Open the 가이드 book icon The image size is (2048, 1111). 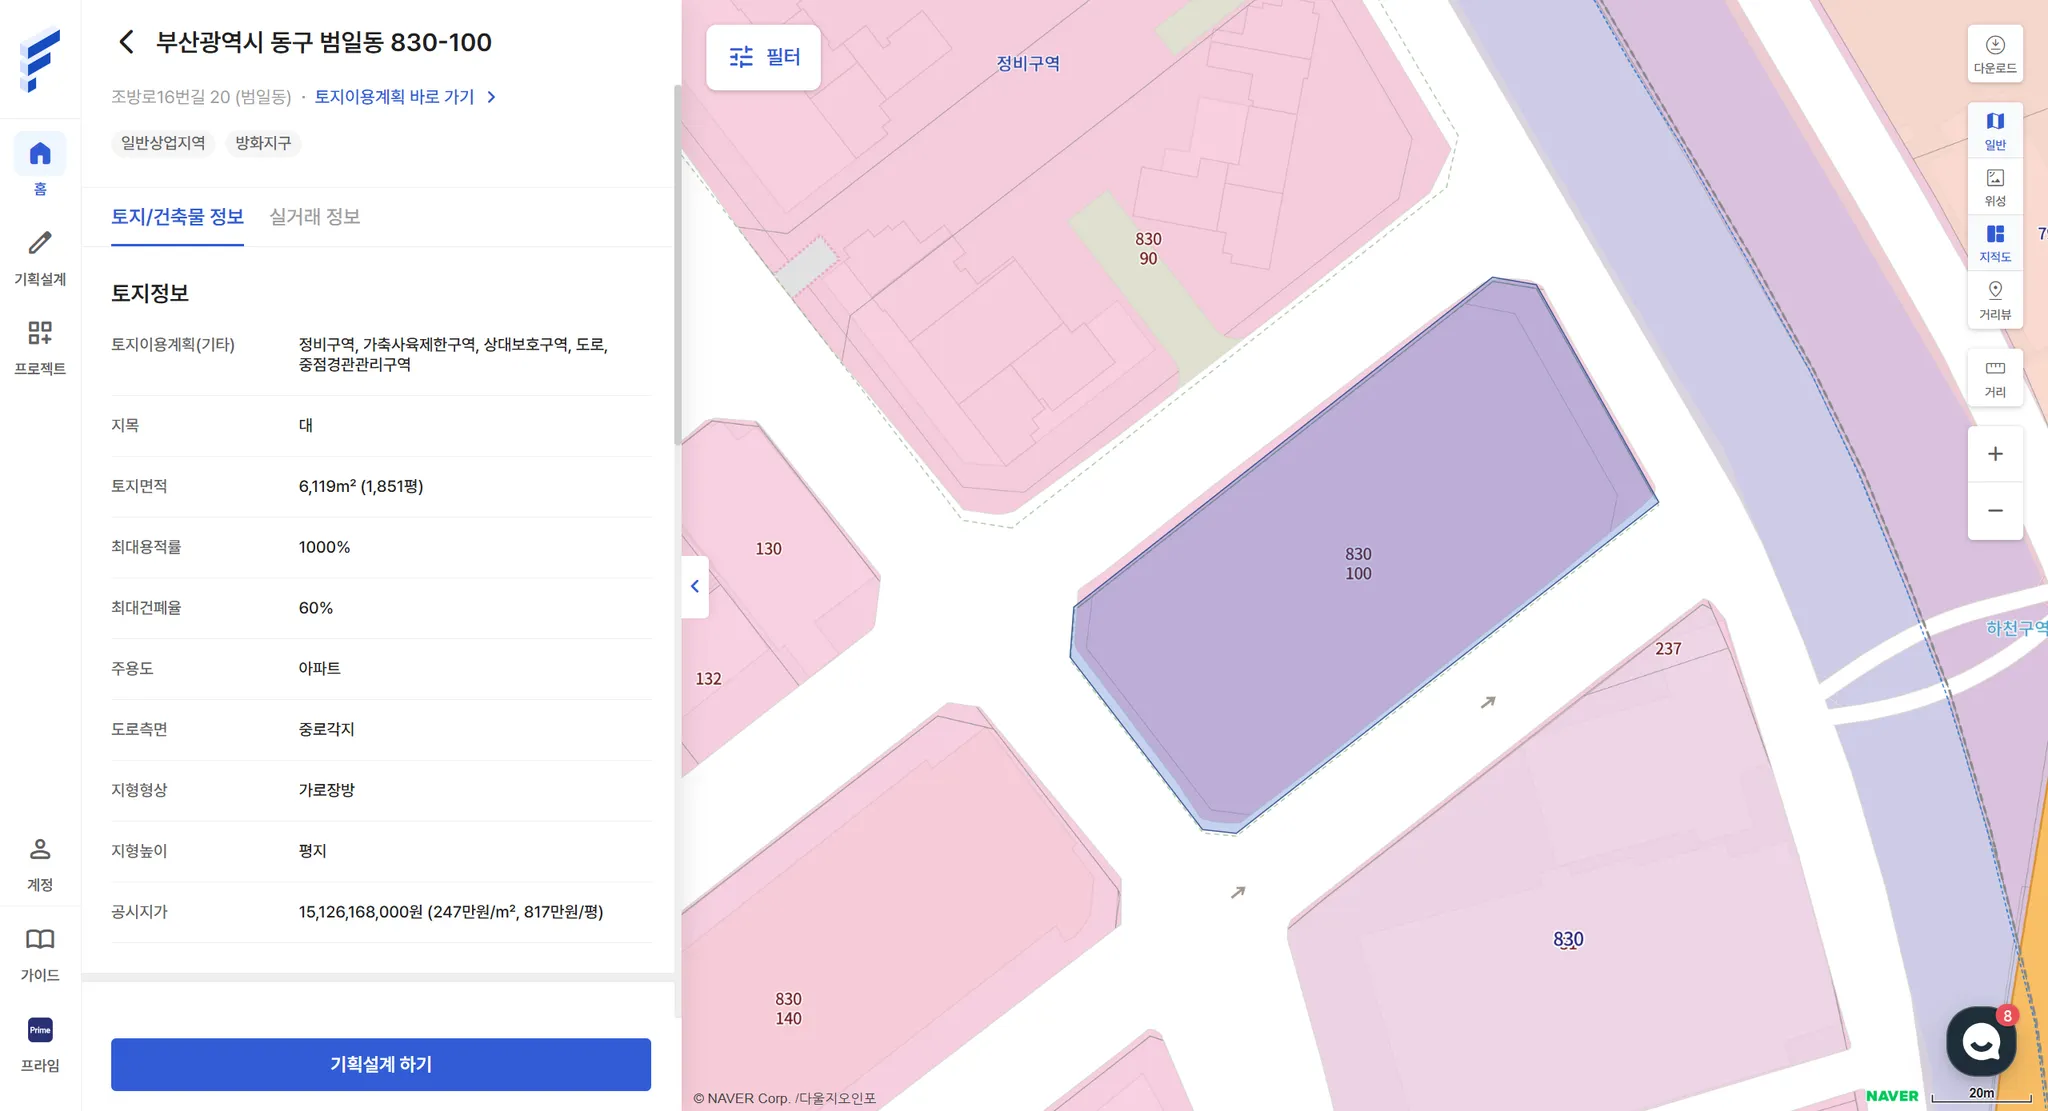point(40,940)
